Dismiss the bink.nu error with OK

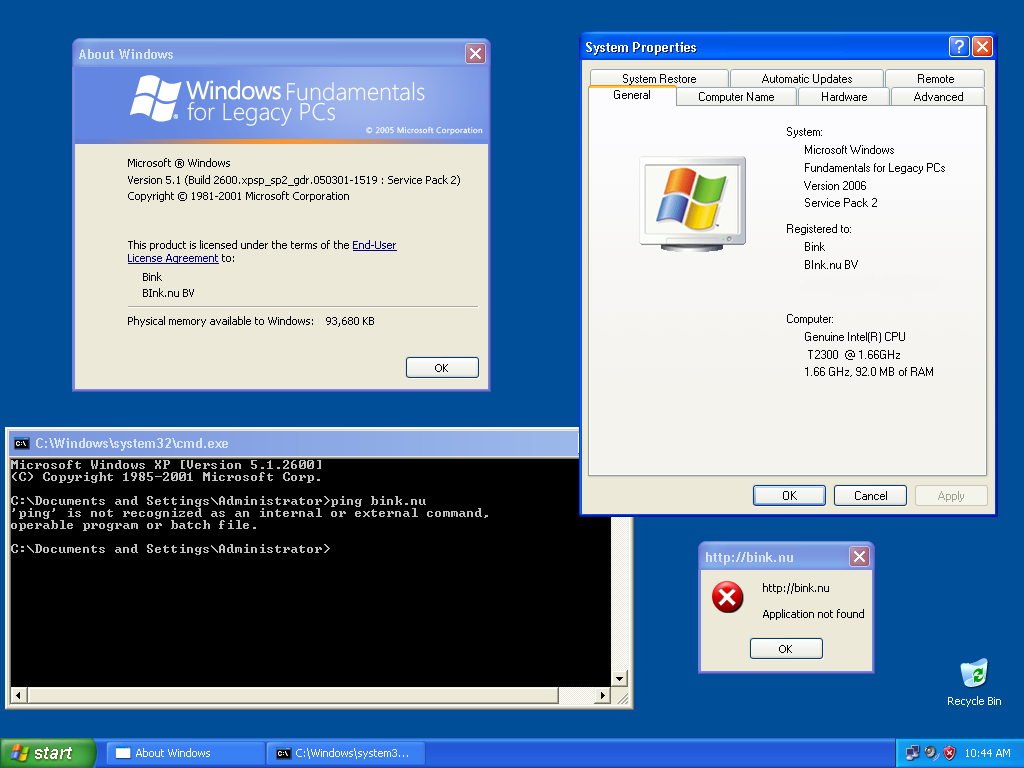pos(786,648)
